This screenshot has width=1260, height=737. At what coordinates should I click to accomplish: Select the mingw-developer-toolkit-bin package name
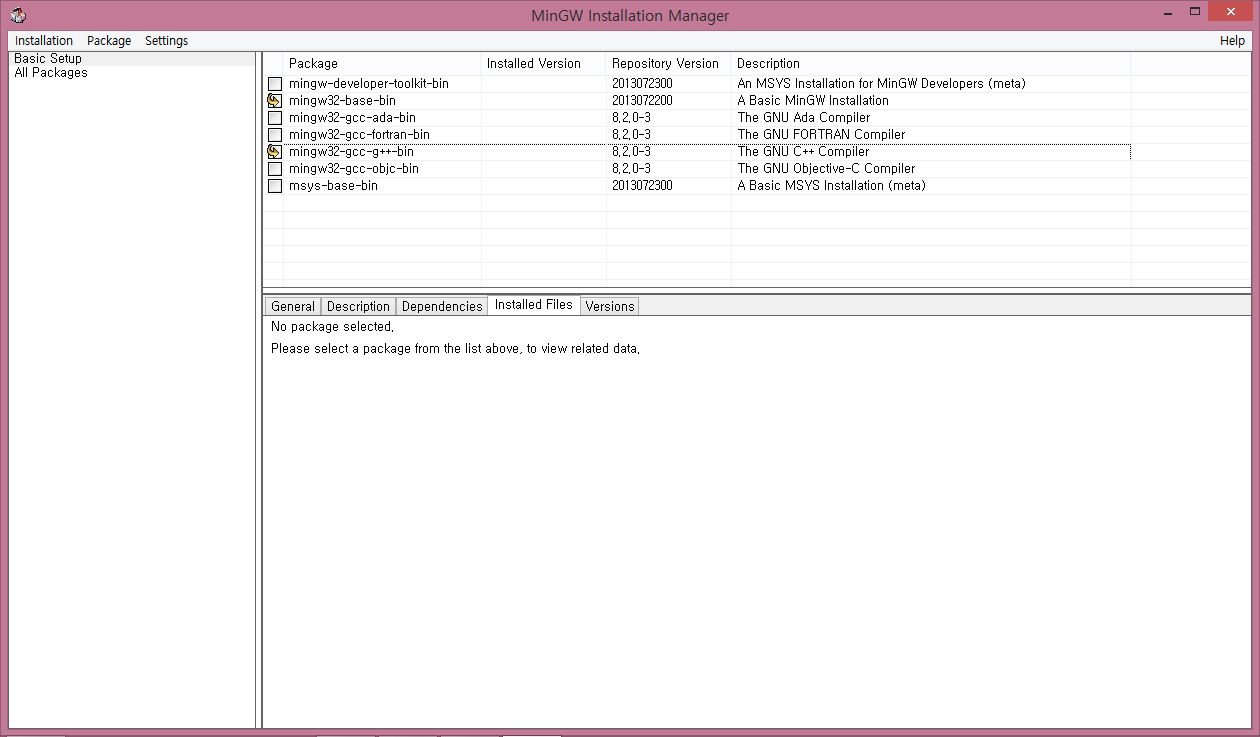tap(369, 84)
